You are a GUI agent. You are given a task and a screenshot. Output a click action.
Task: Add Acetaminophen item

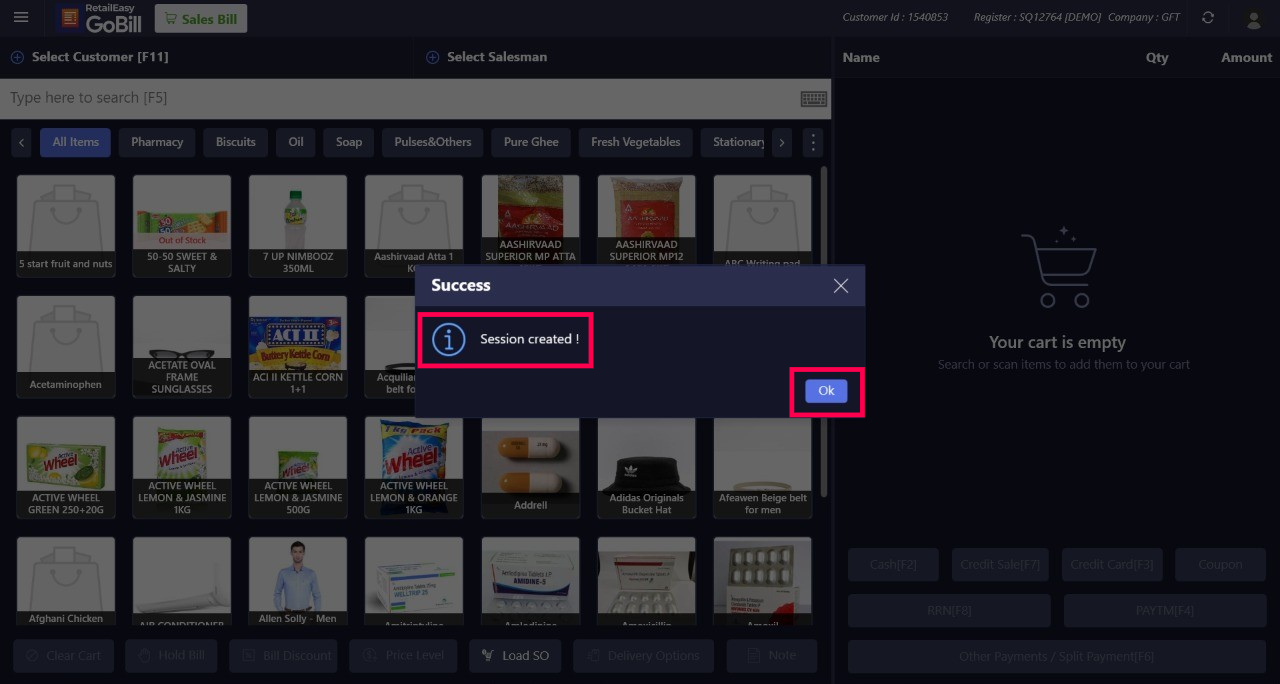66,346
